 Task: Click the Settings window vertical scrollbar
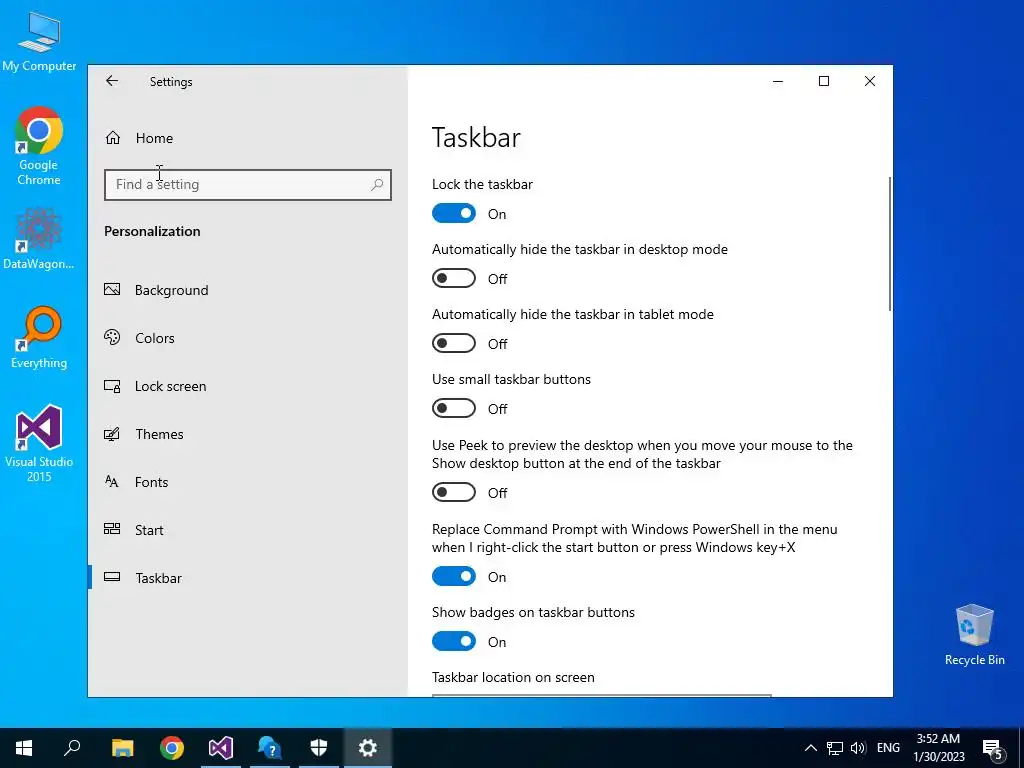tap(889, 244)
